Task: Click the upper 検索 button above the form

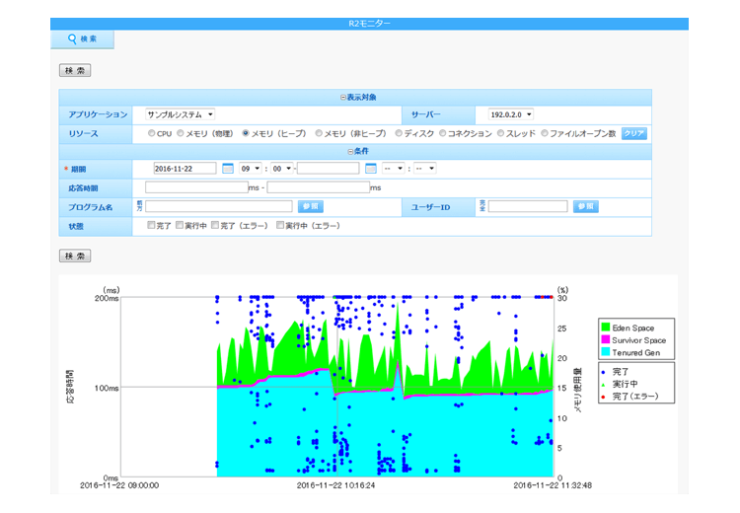Action: [75, 70]
